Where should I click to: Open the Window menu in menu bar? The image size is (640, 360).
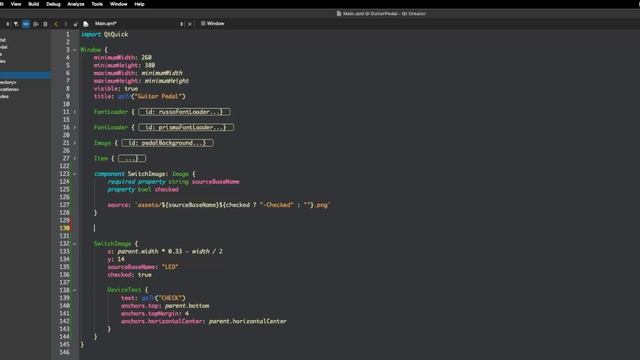[119, 4]
